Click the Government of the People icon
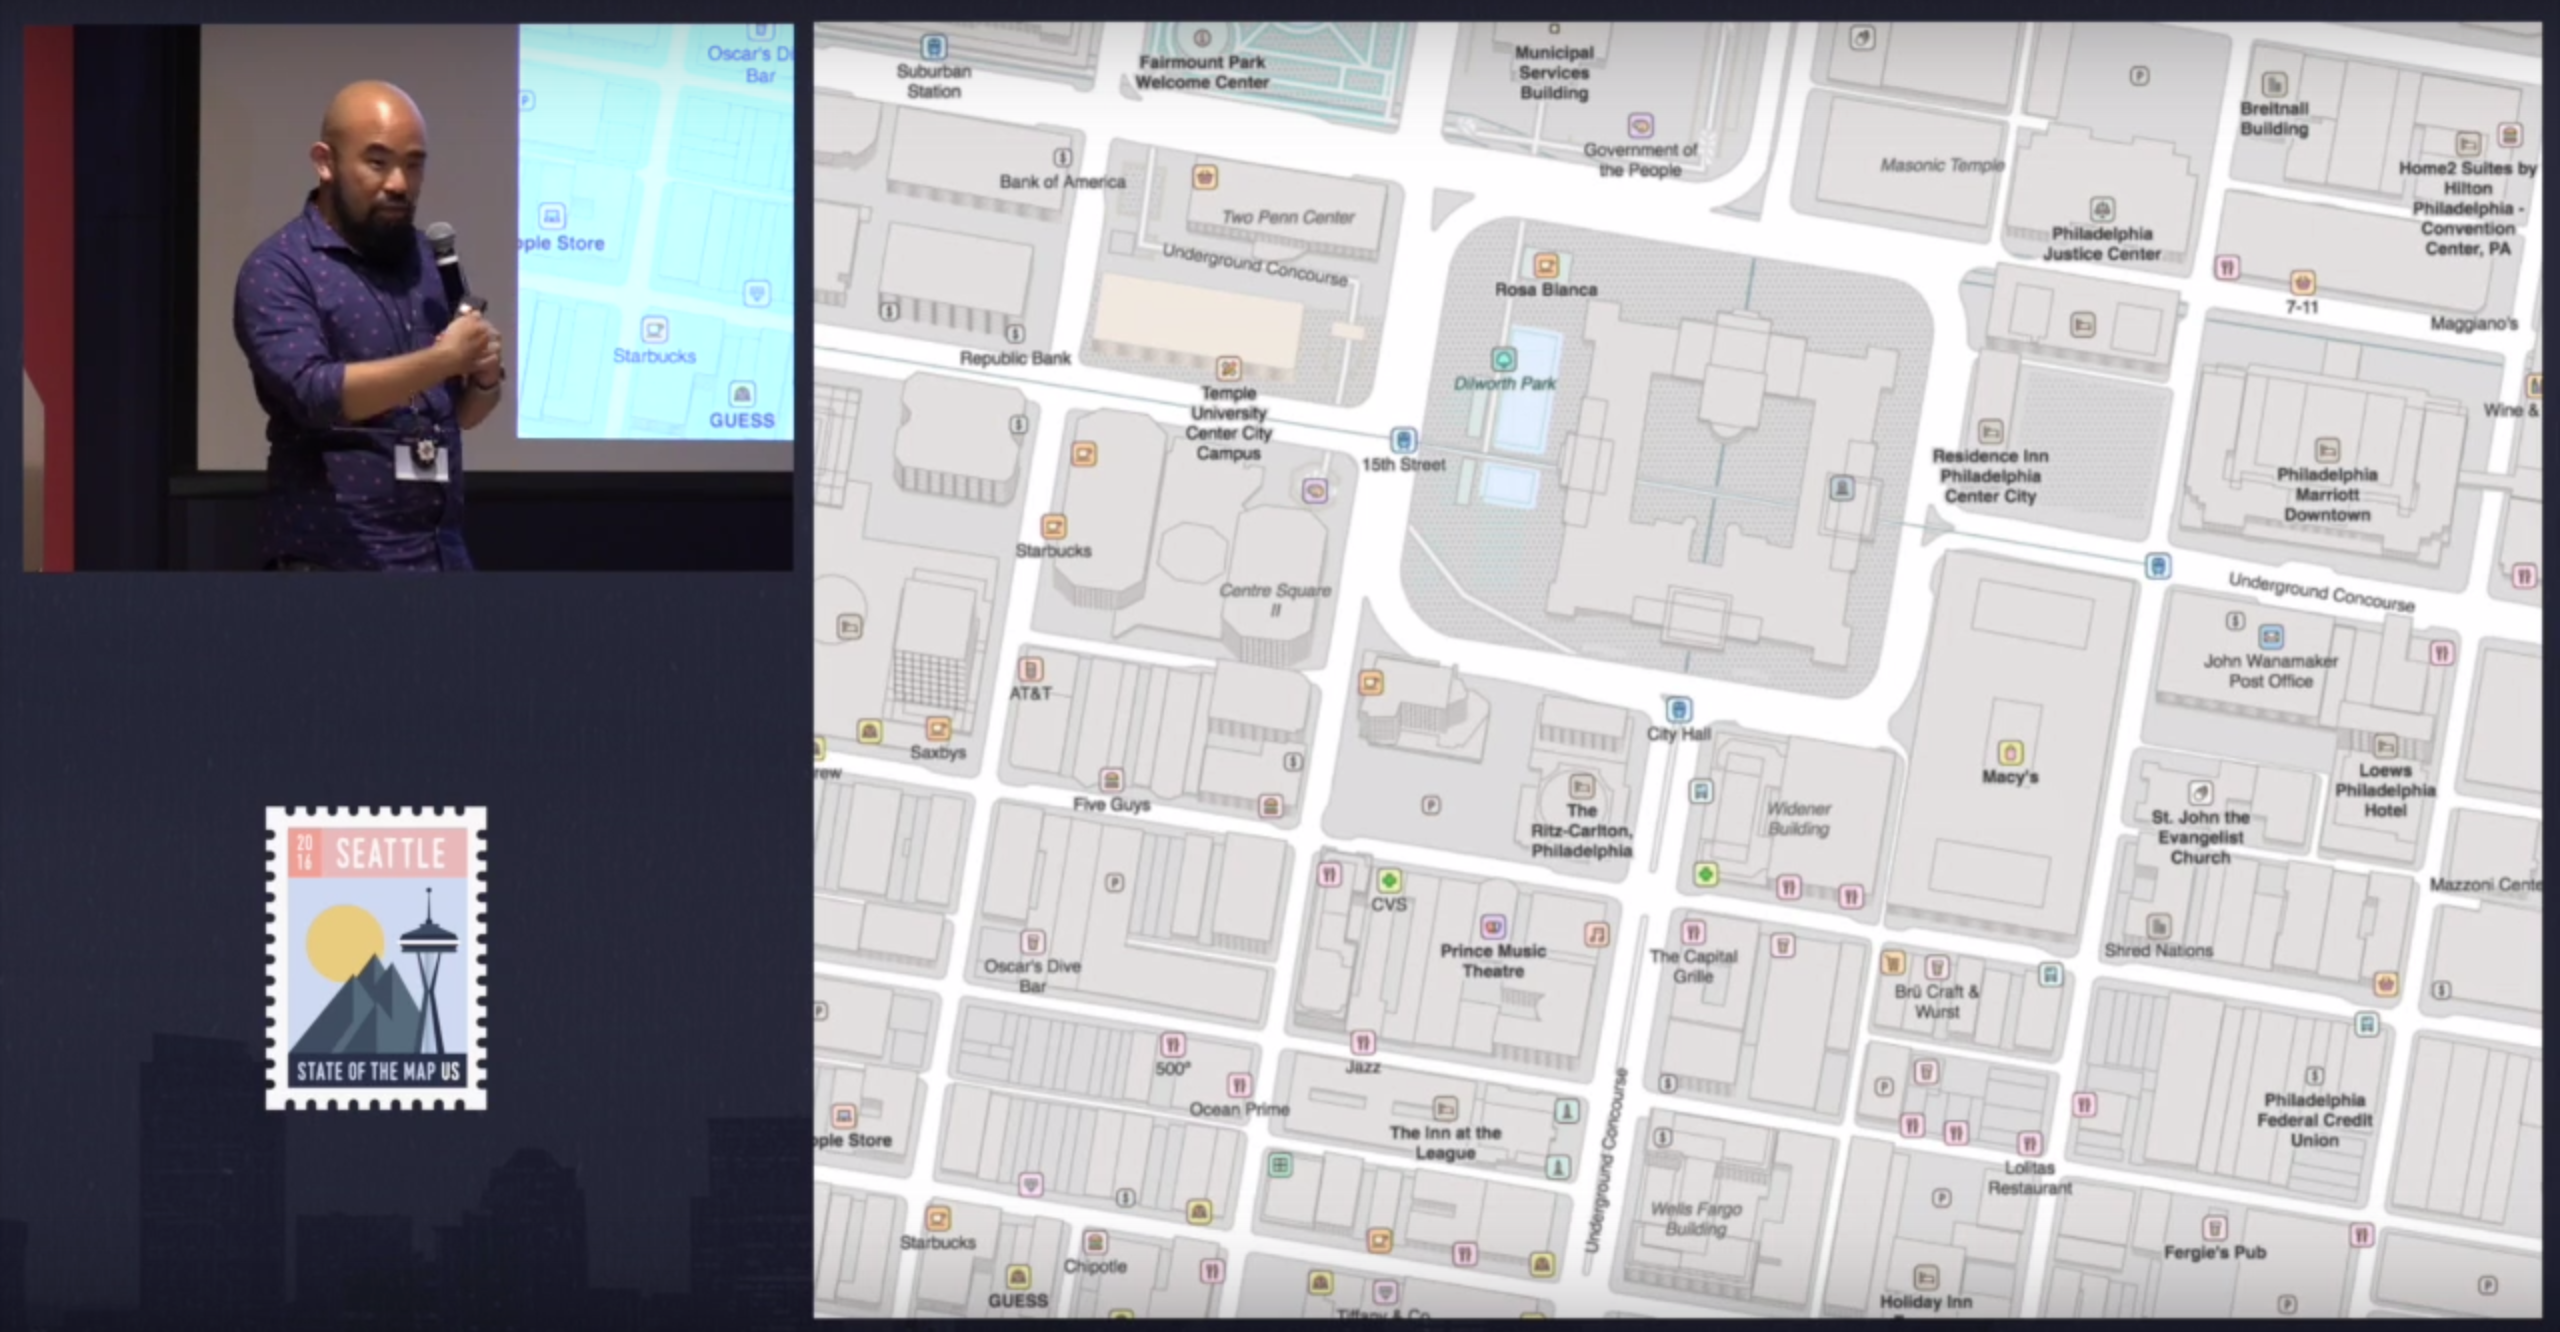 pos(1640,126)
